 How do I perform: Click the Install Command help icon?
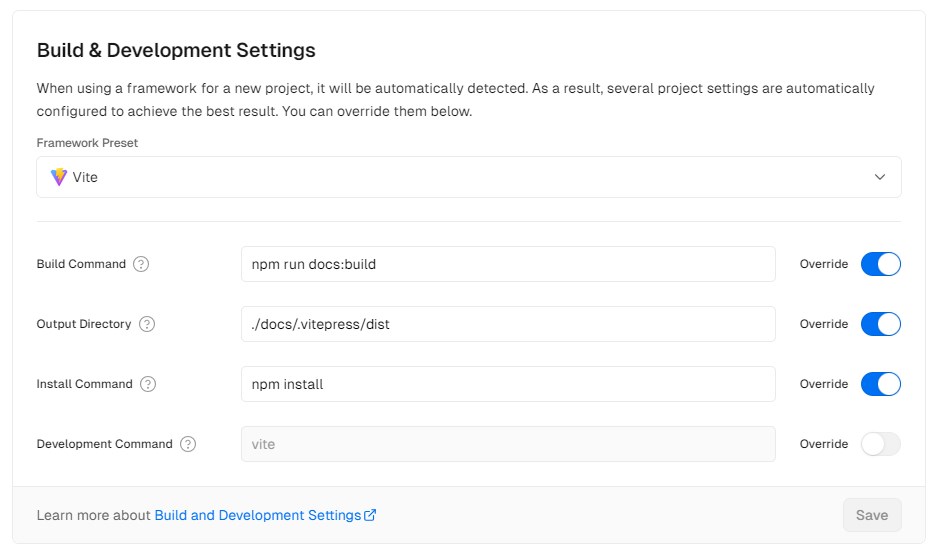pyautogui.click(x=148, y=384)
